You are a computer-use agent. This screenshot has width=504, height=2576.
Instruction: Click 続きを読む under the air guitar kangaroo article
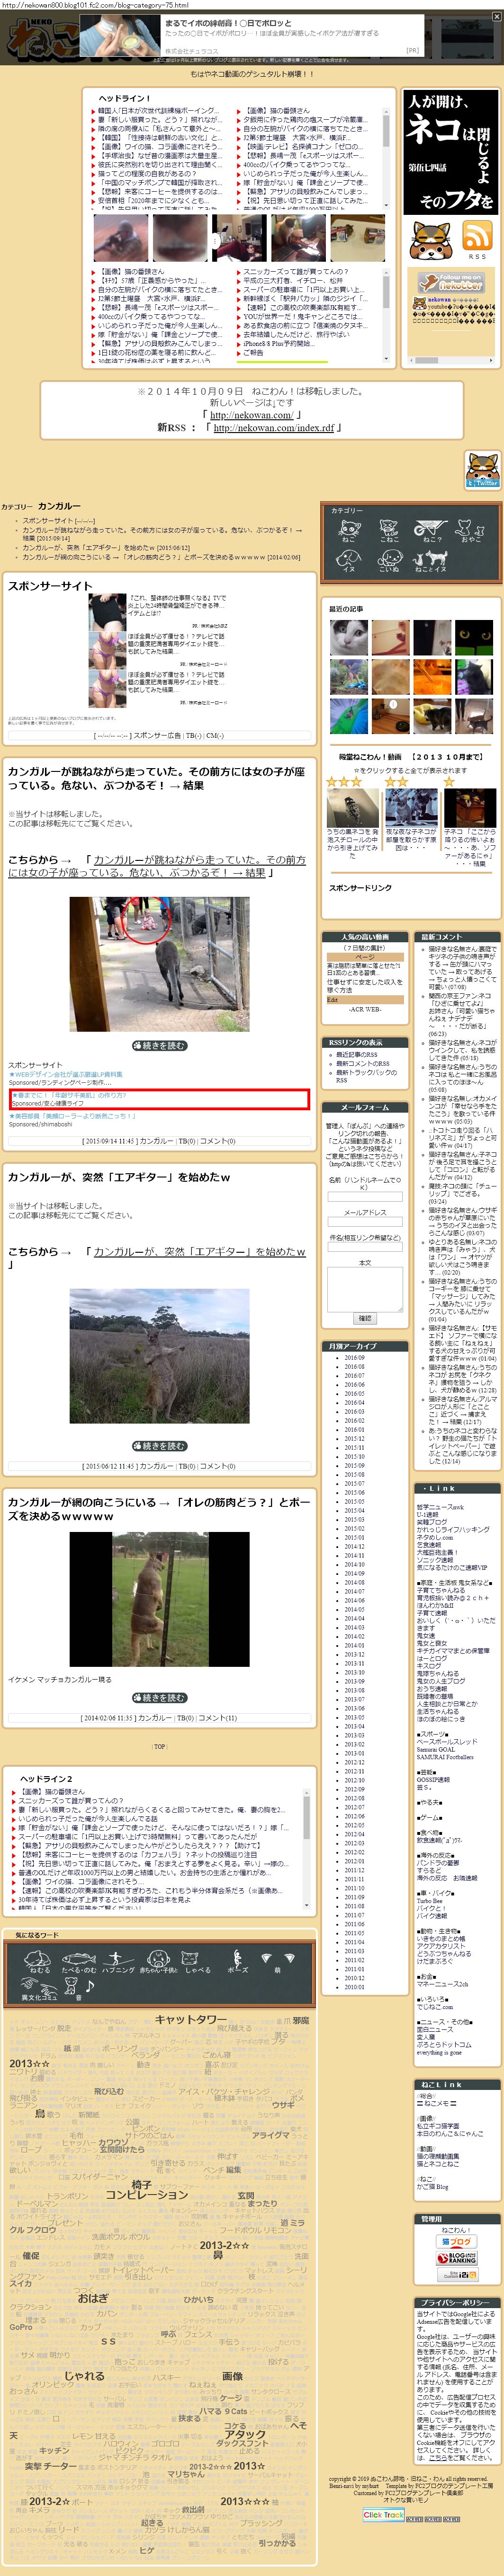coord(159,1446)
